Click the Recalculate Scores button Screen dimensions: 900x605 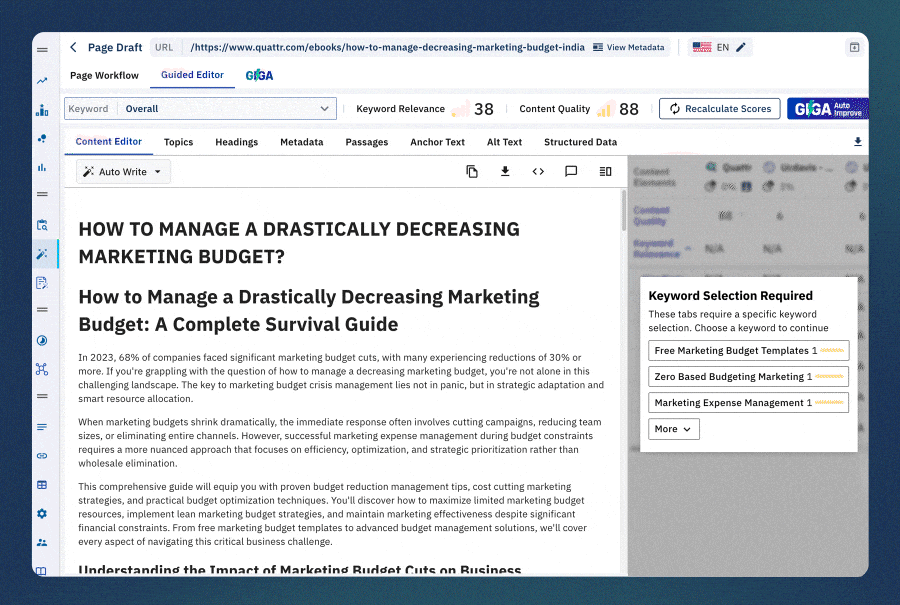point(719,108)
